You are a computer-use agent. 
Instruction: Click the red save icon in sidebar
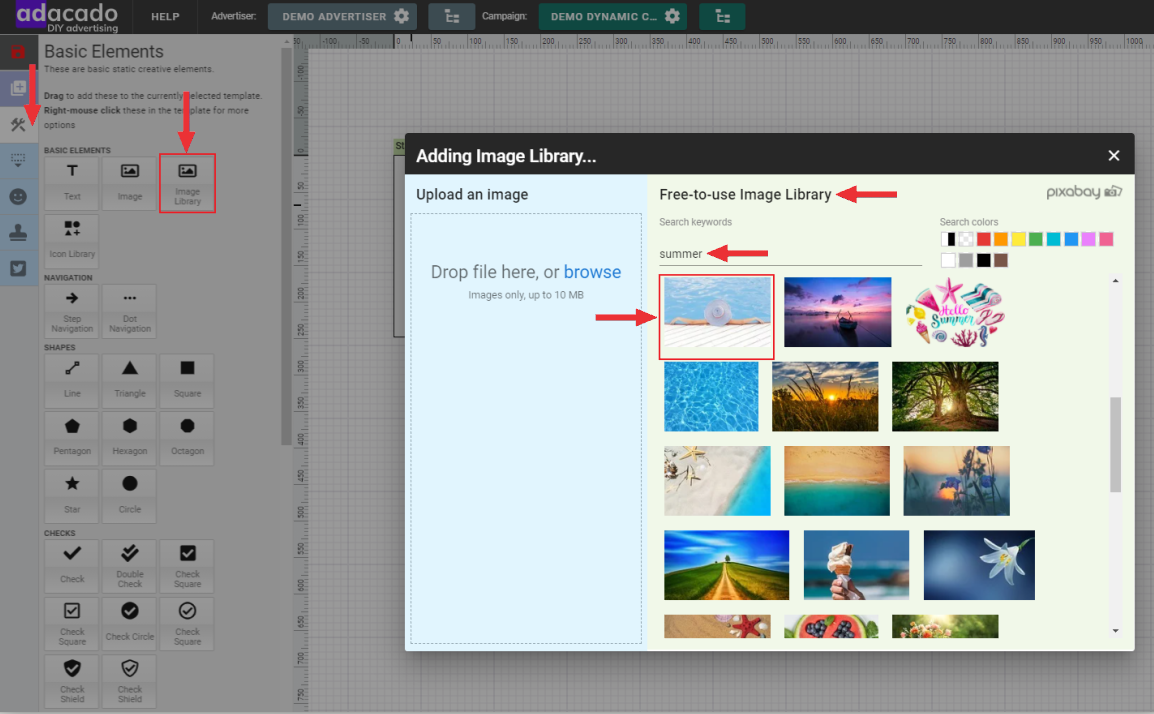point(18,52)
